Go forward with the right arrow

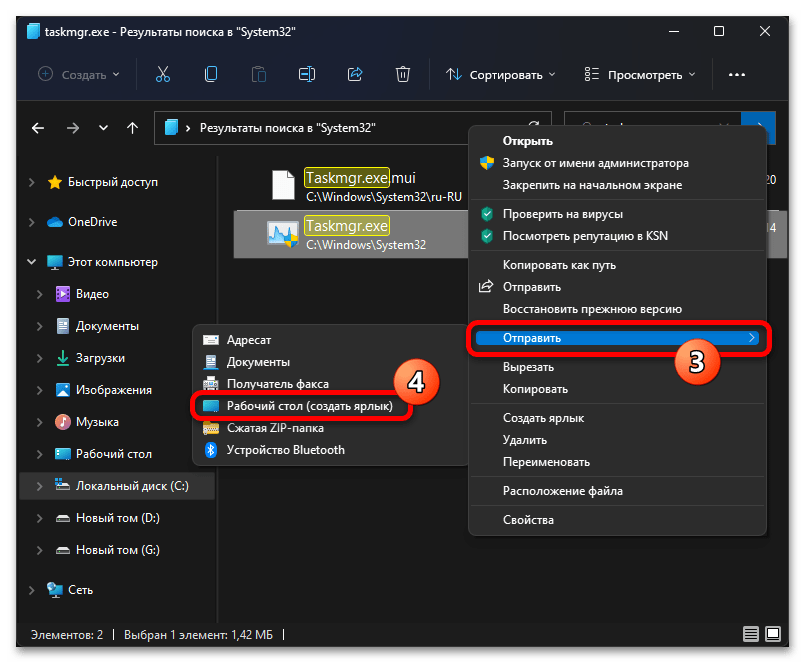coord(73,128)
